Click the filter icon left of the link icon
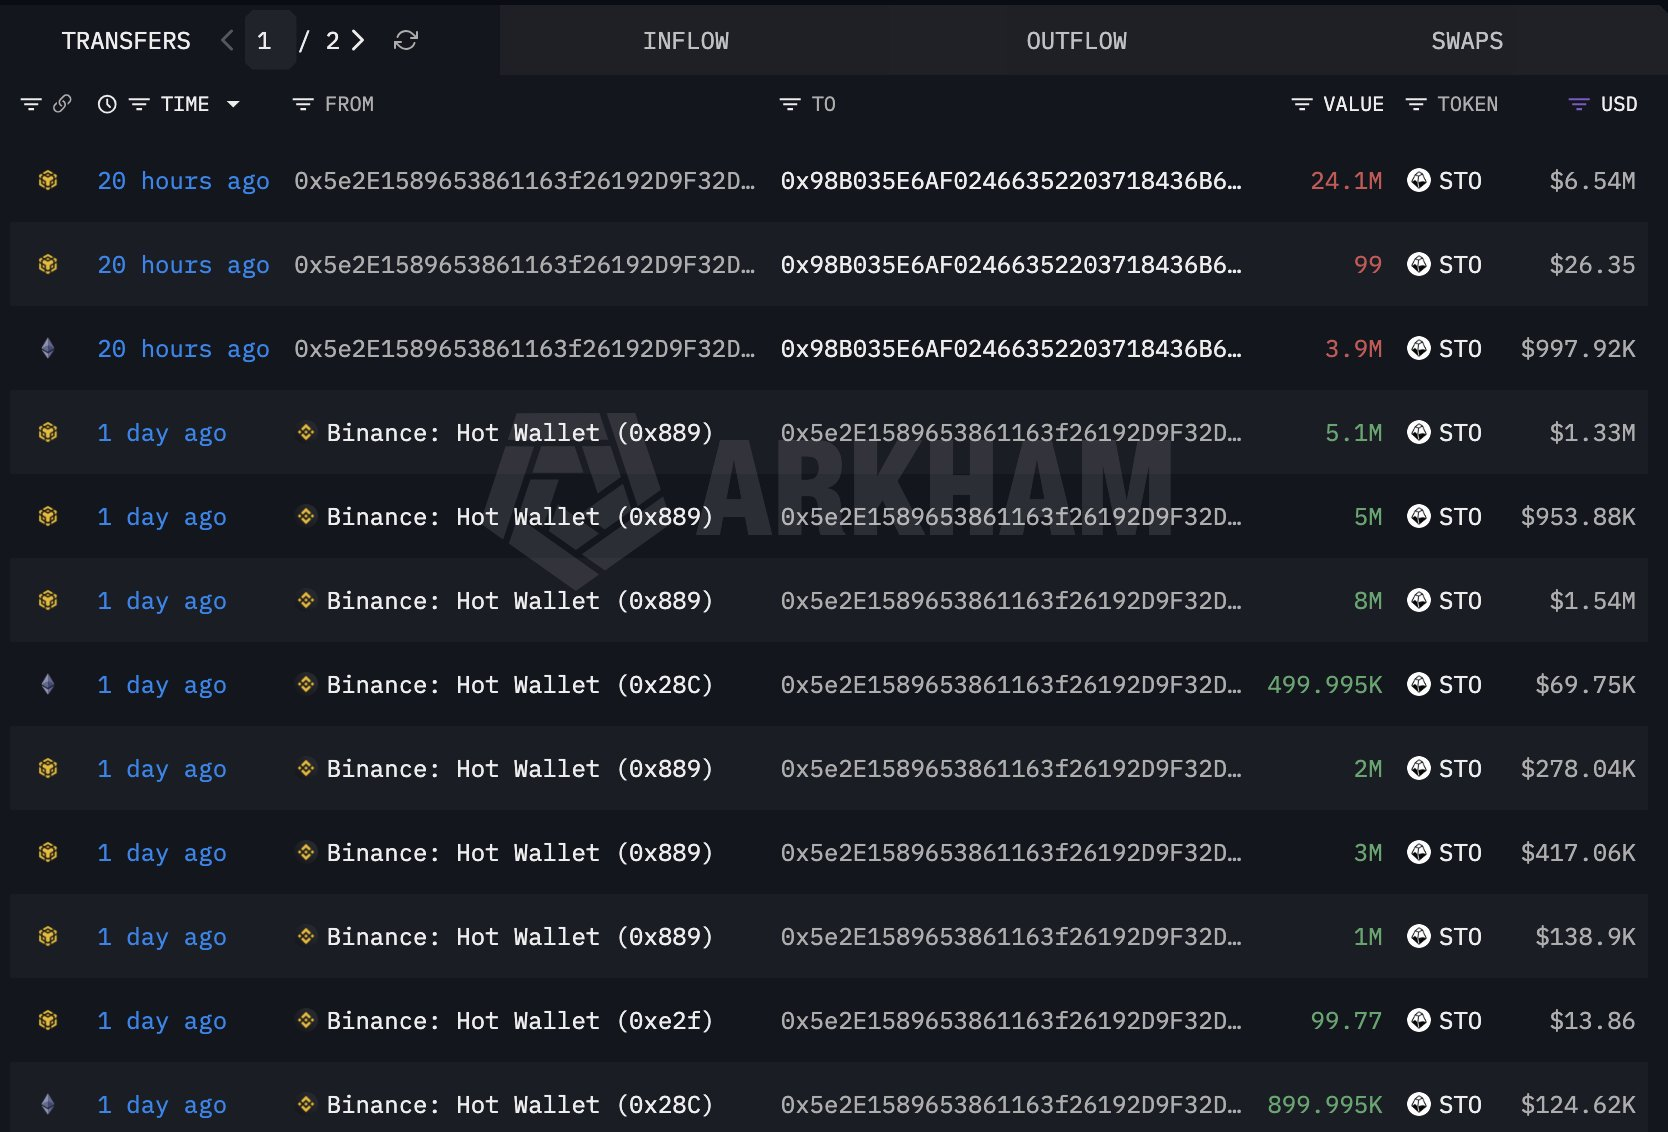The height and width of the screenshot is (1132, 1668). [x=31, y=104]
